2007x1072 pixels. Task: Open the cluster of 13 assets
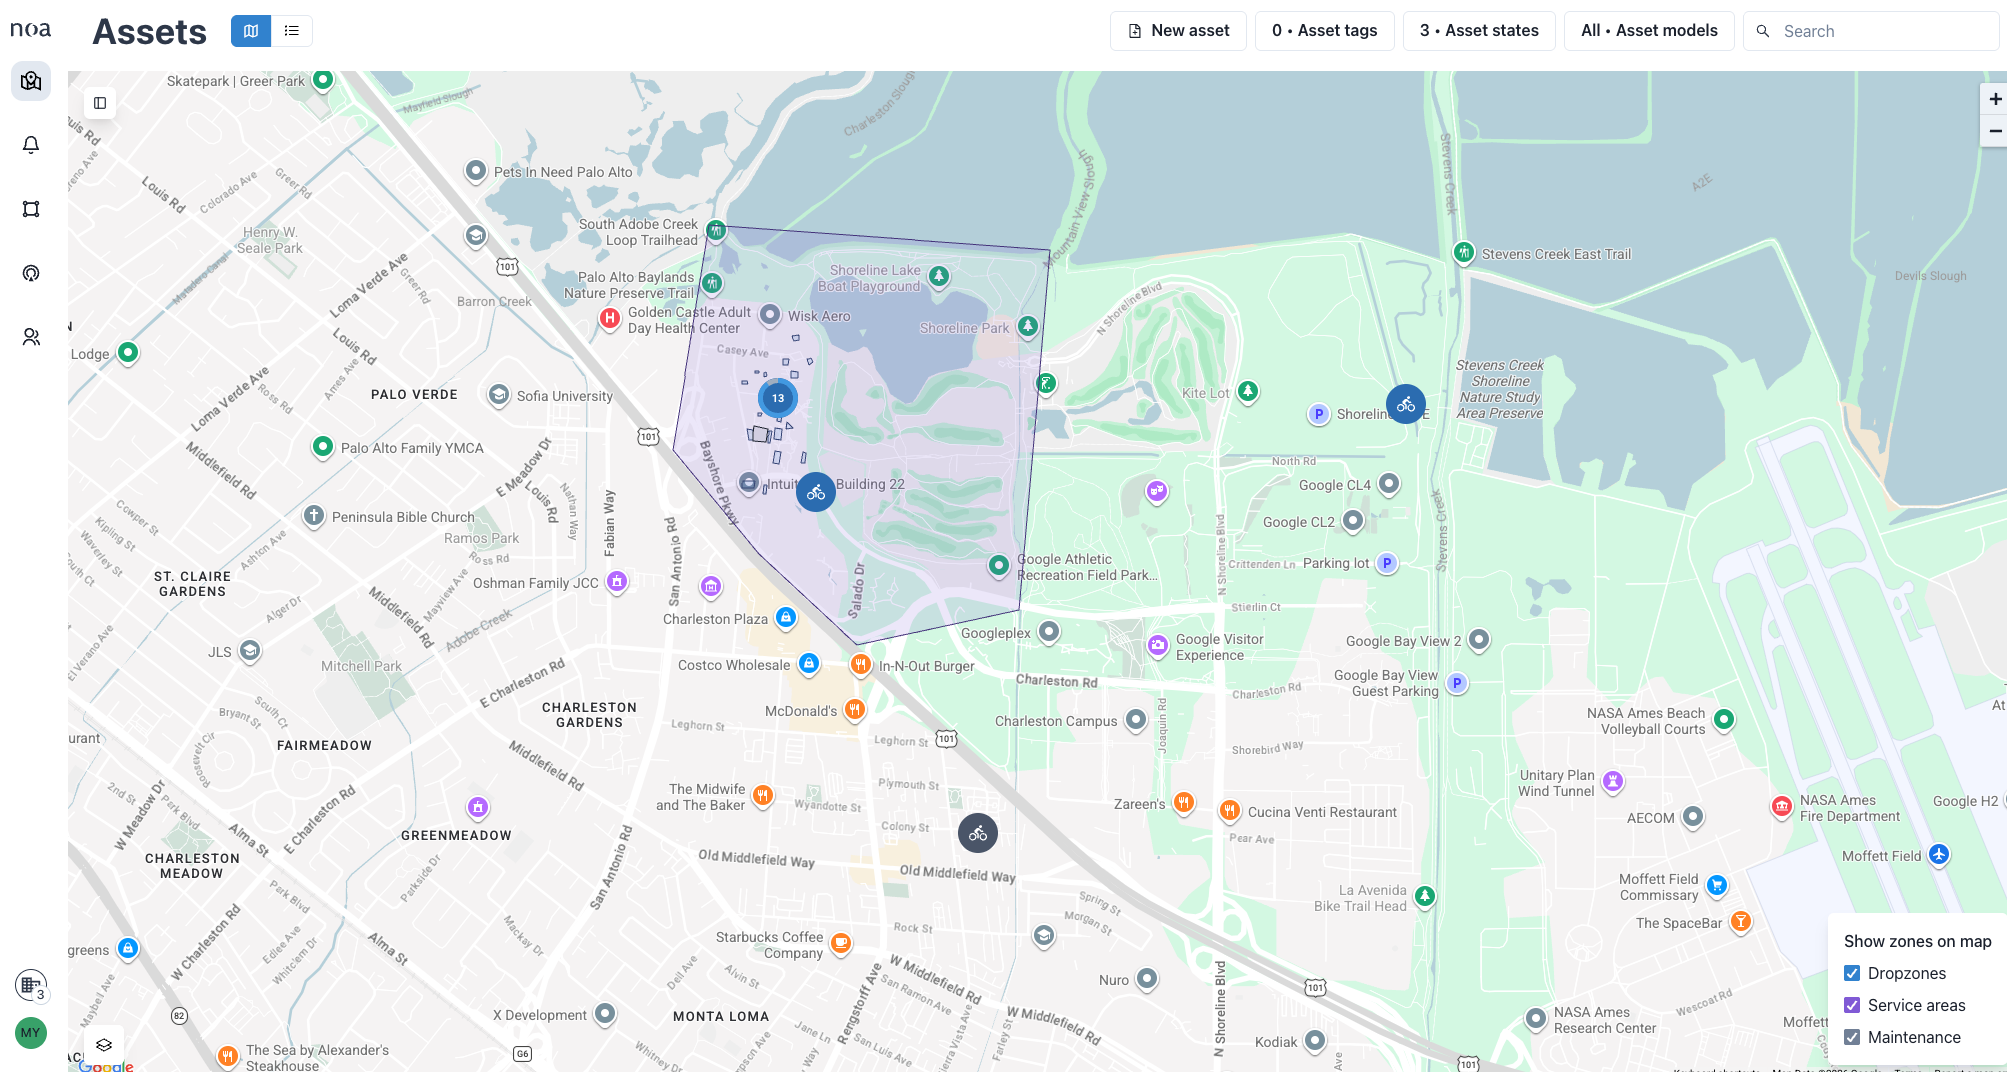click(778, 398)
